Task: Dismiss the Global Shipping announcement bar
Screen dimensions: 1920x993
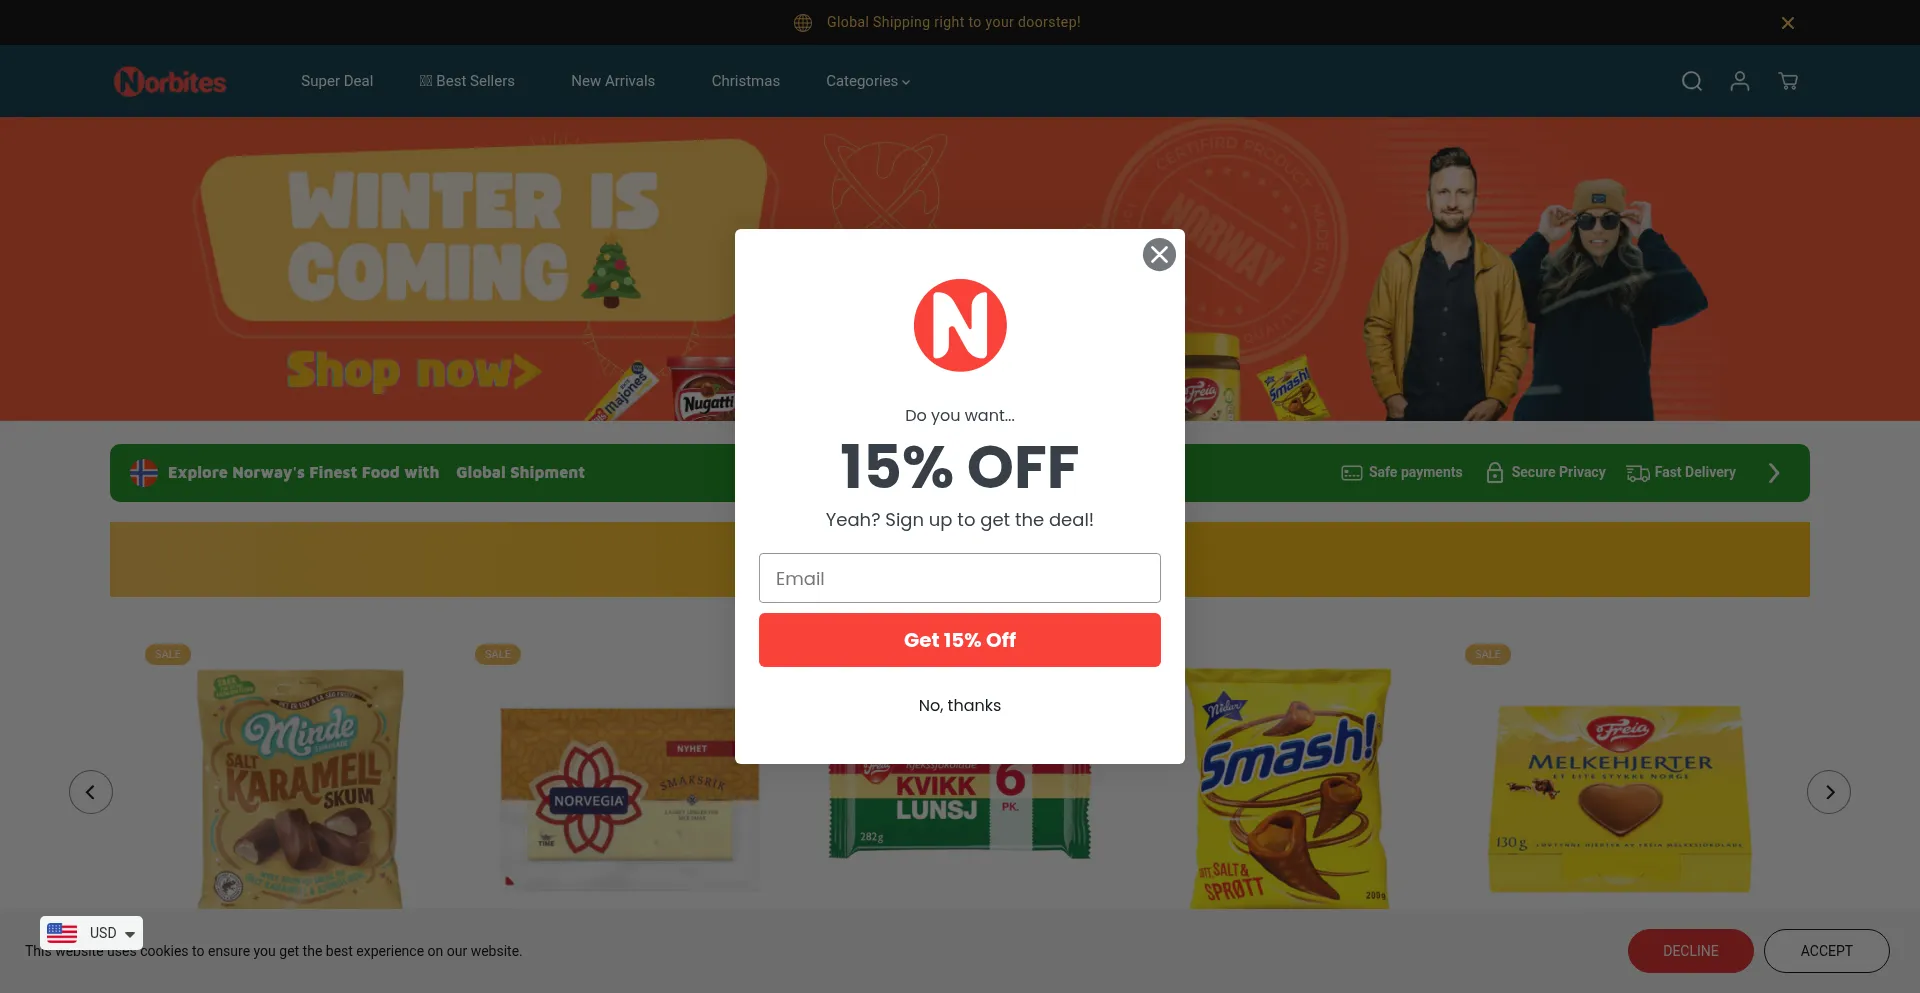Action: 1788,23
